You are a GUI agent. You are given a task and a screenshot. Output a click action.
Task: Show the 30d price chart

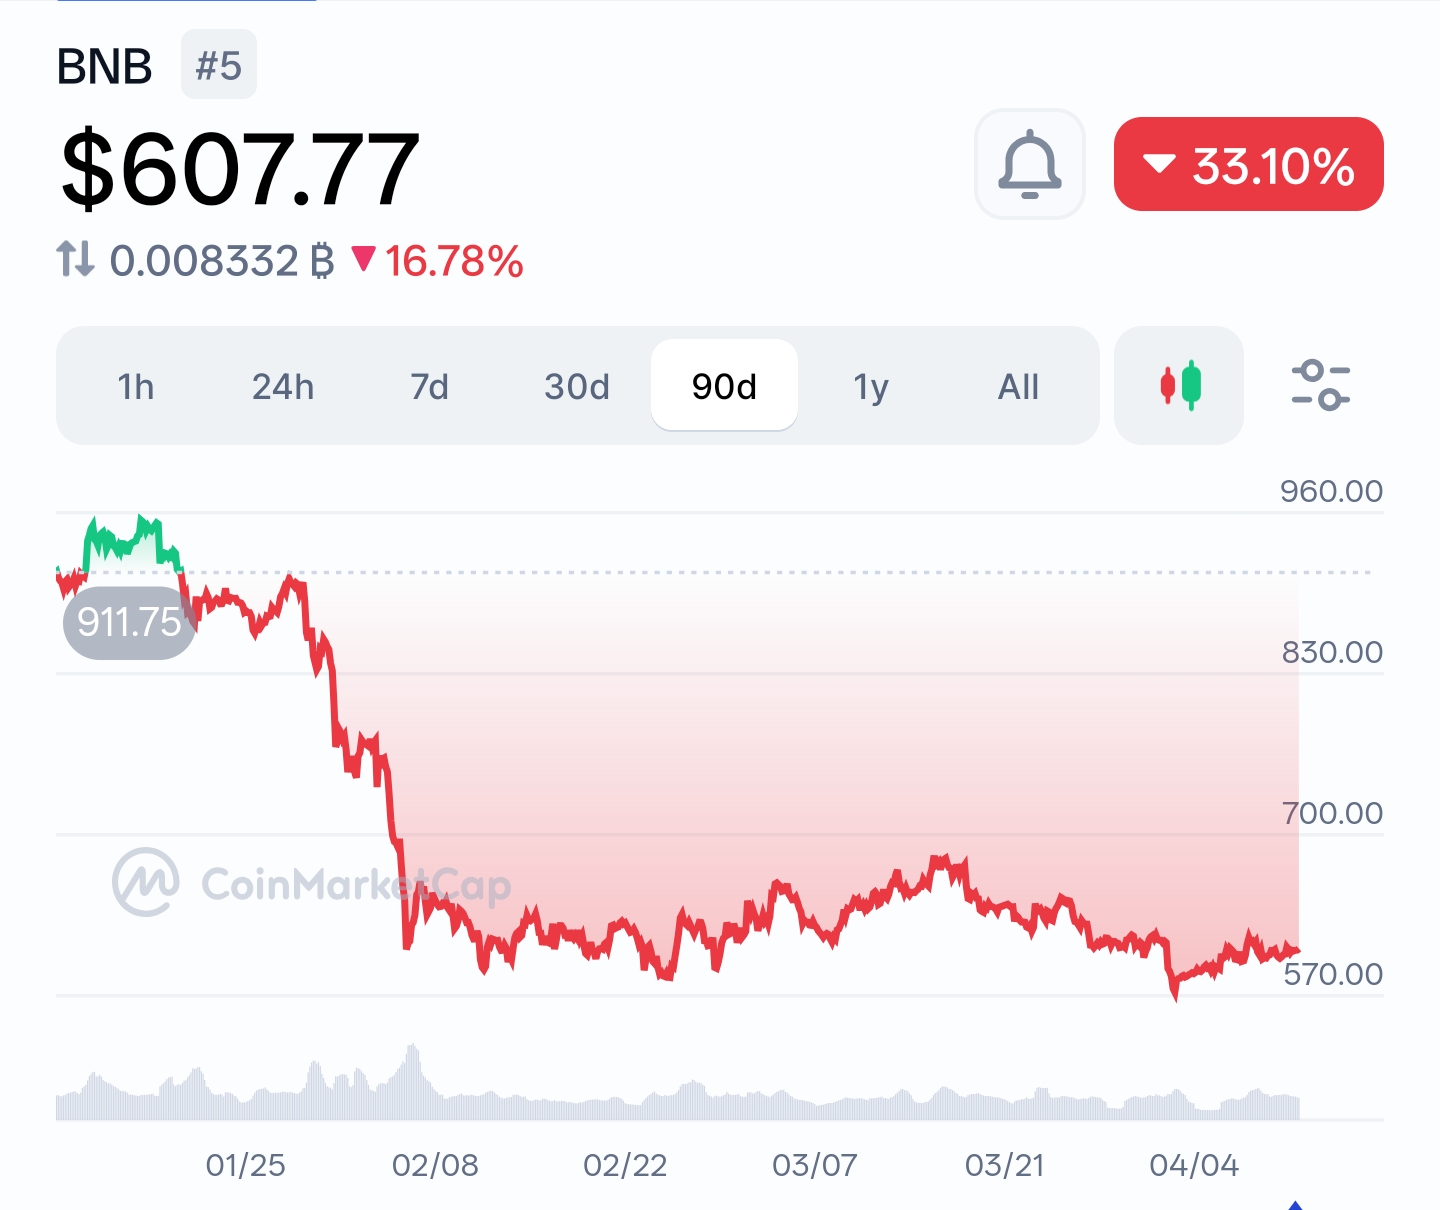tap(577, 386)
